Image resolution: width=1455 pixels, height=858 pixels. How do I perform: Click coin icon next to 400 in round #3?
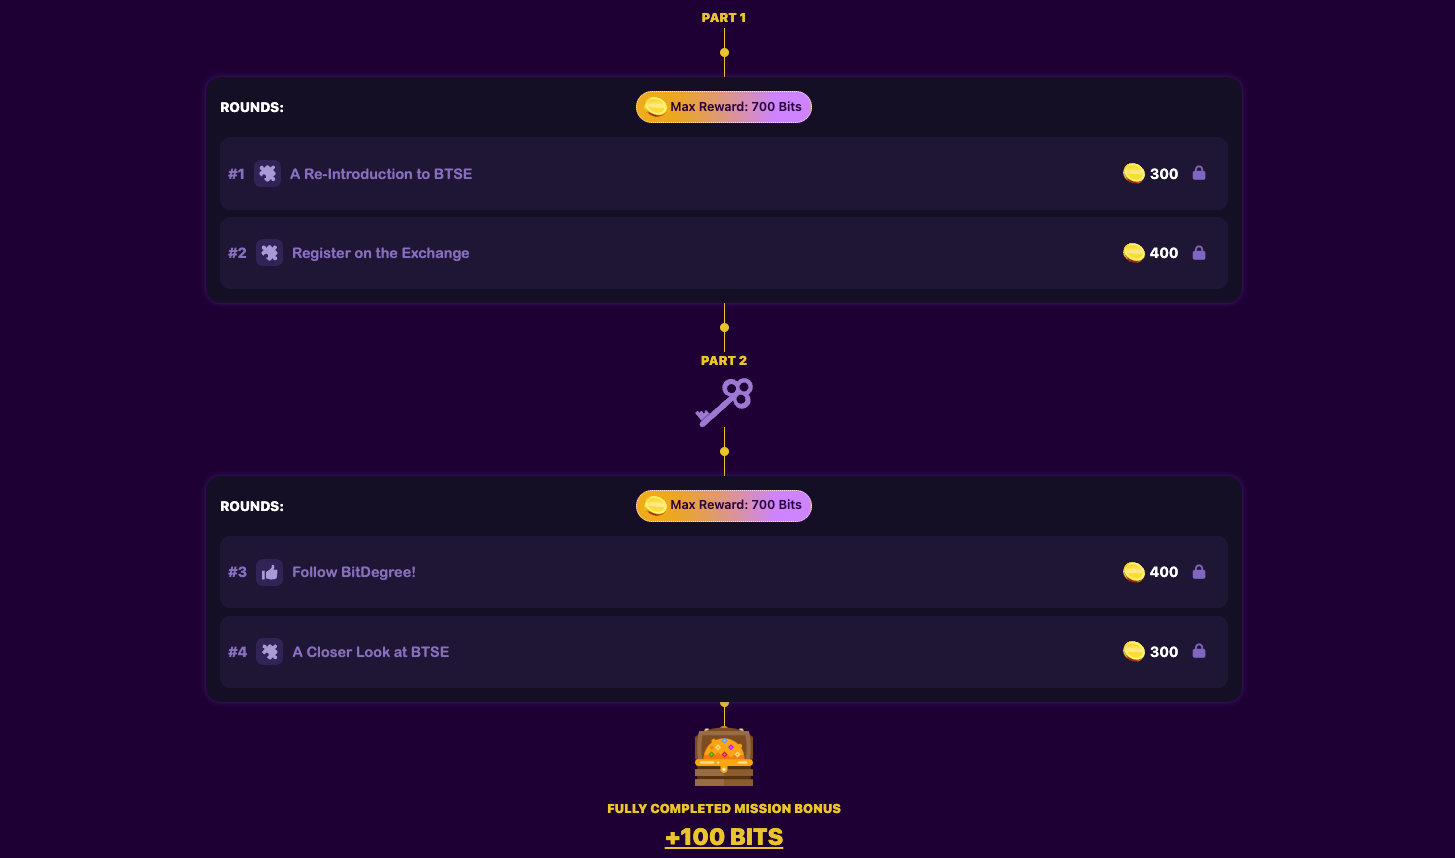click(x=1133, y=572)
